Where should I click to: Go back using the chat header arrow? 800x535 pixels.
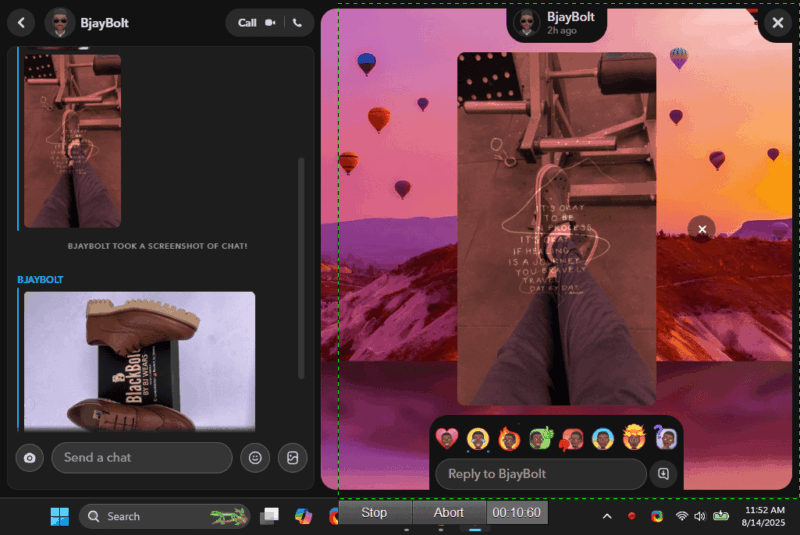pyautogui.click(x=21, y=22)
